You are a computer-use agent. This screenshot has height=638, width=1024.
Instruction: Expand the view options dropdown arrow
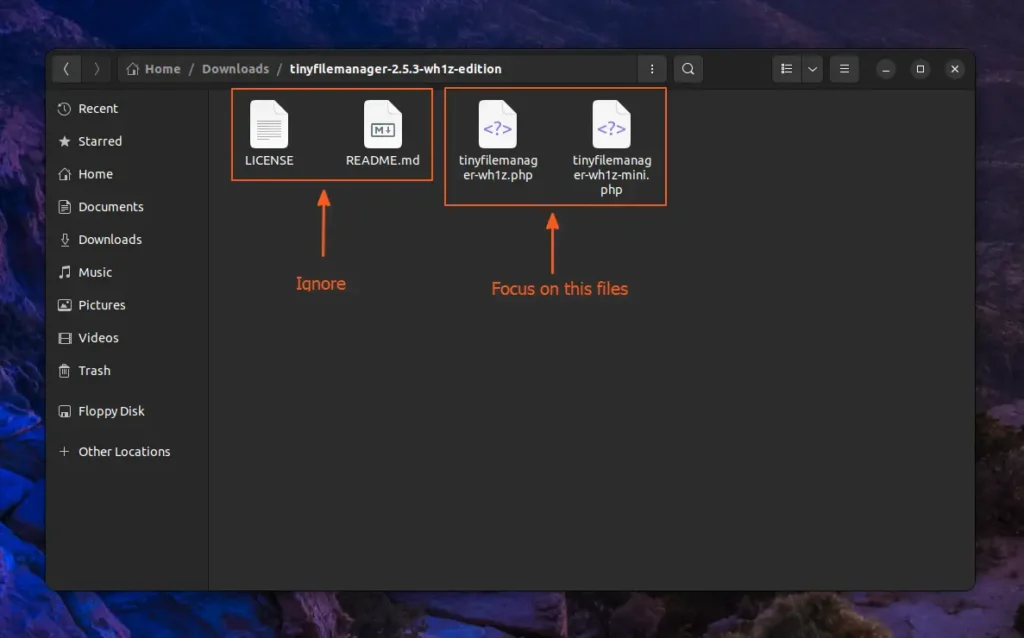point(812,69)
